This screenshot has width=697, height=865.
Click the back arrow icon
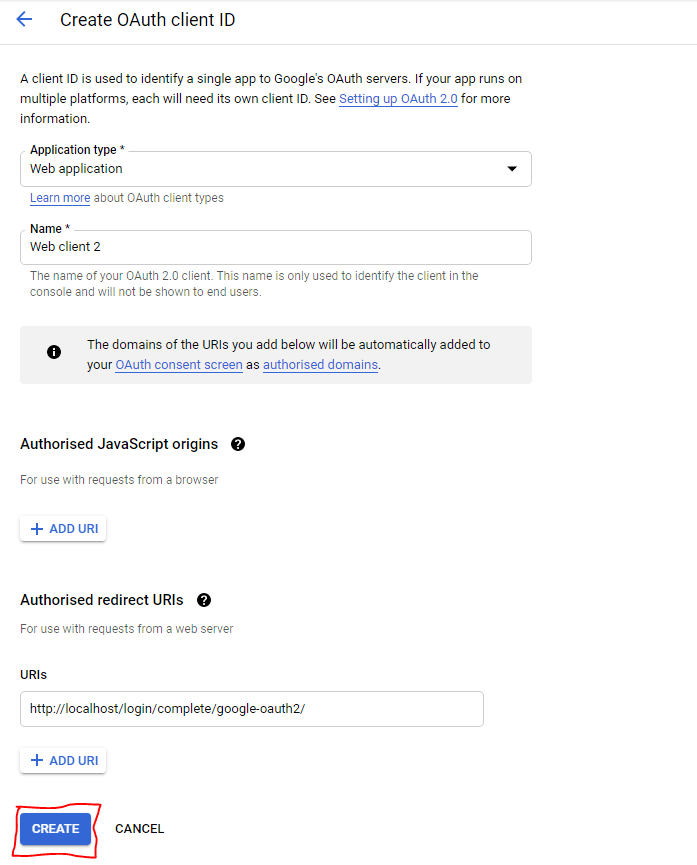(x=24, y=20)
